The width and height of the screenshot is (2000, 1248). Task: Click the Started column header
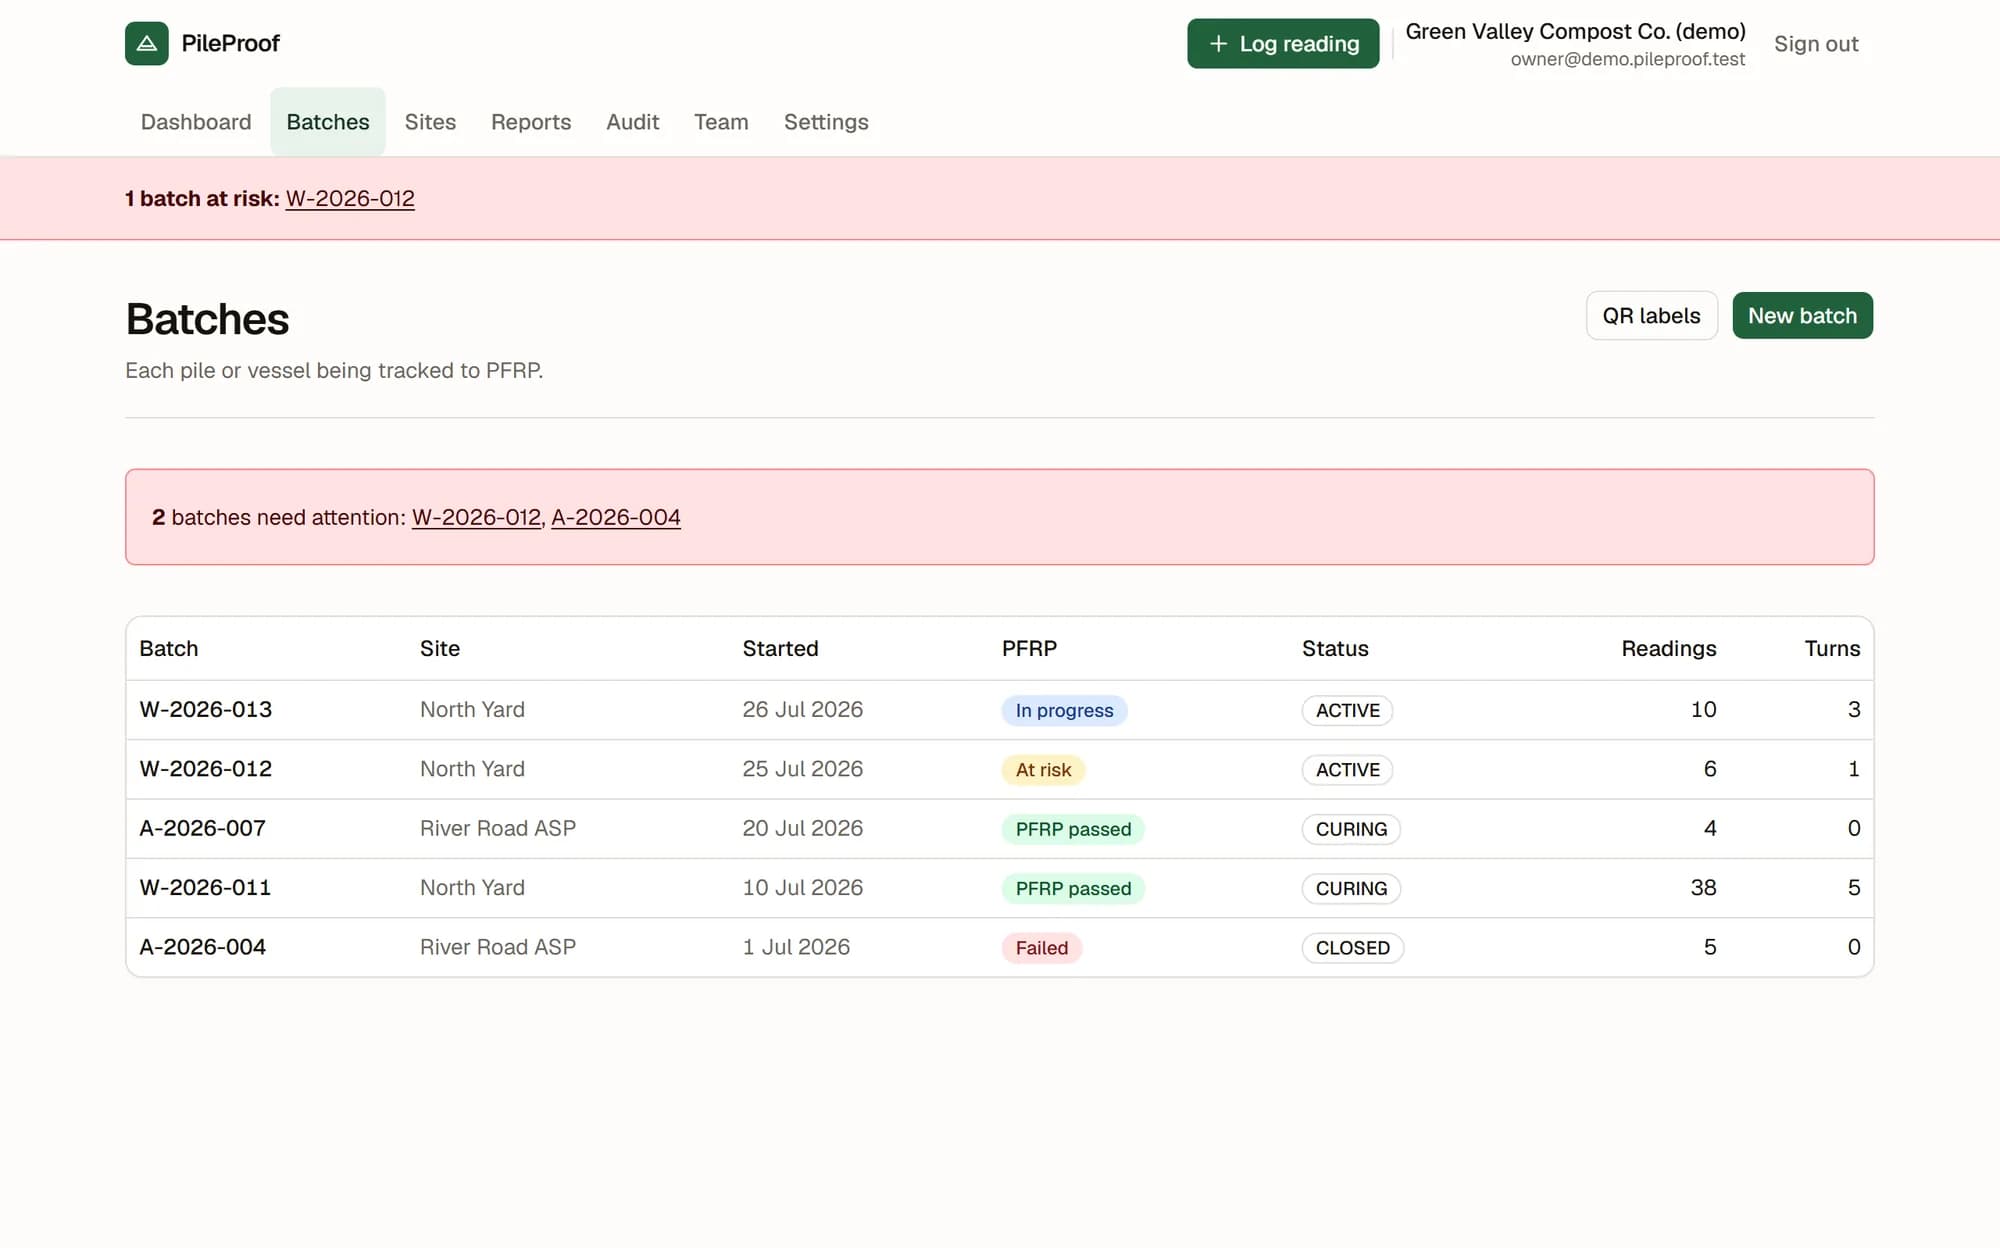coord(780,648)
